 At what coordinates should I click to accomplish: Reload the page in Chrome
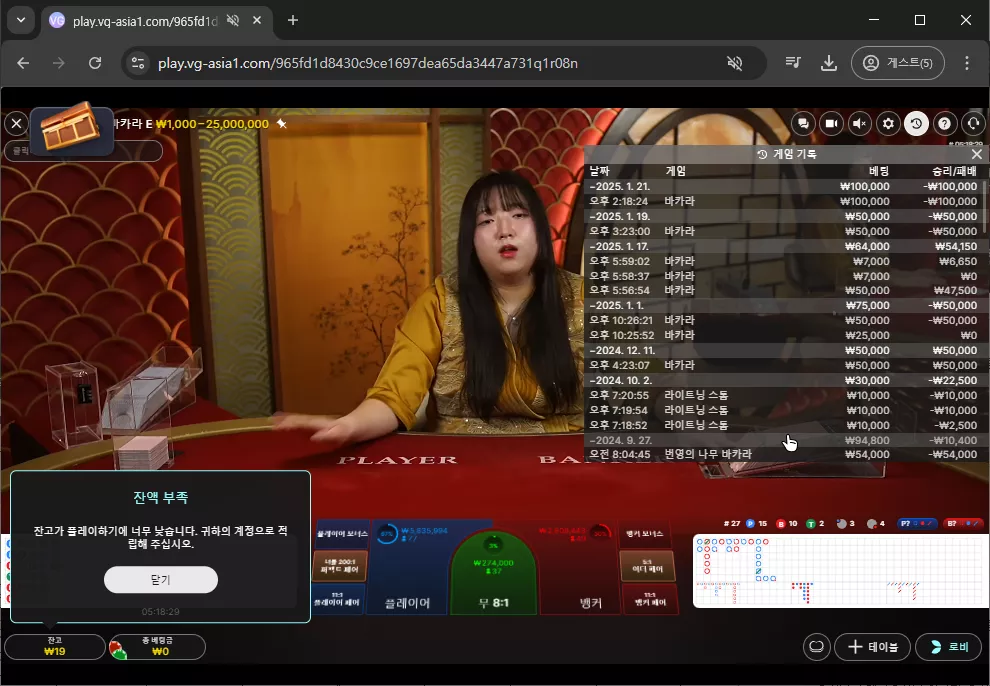(x=95, y=63)
